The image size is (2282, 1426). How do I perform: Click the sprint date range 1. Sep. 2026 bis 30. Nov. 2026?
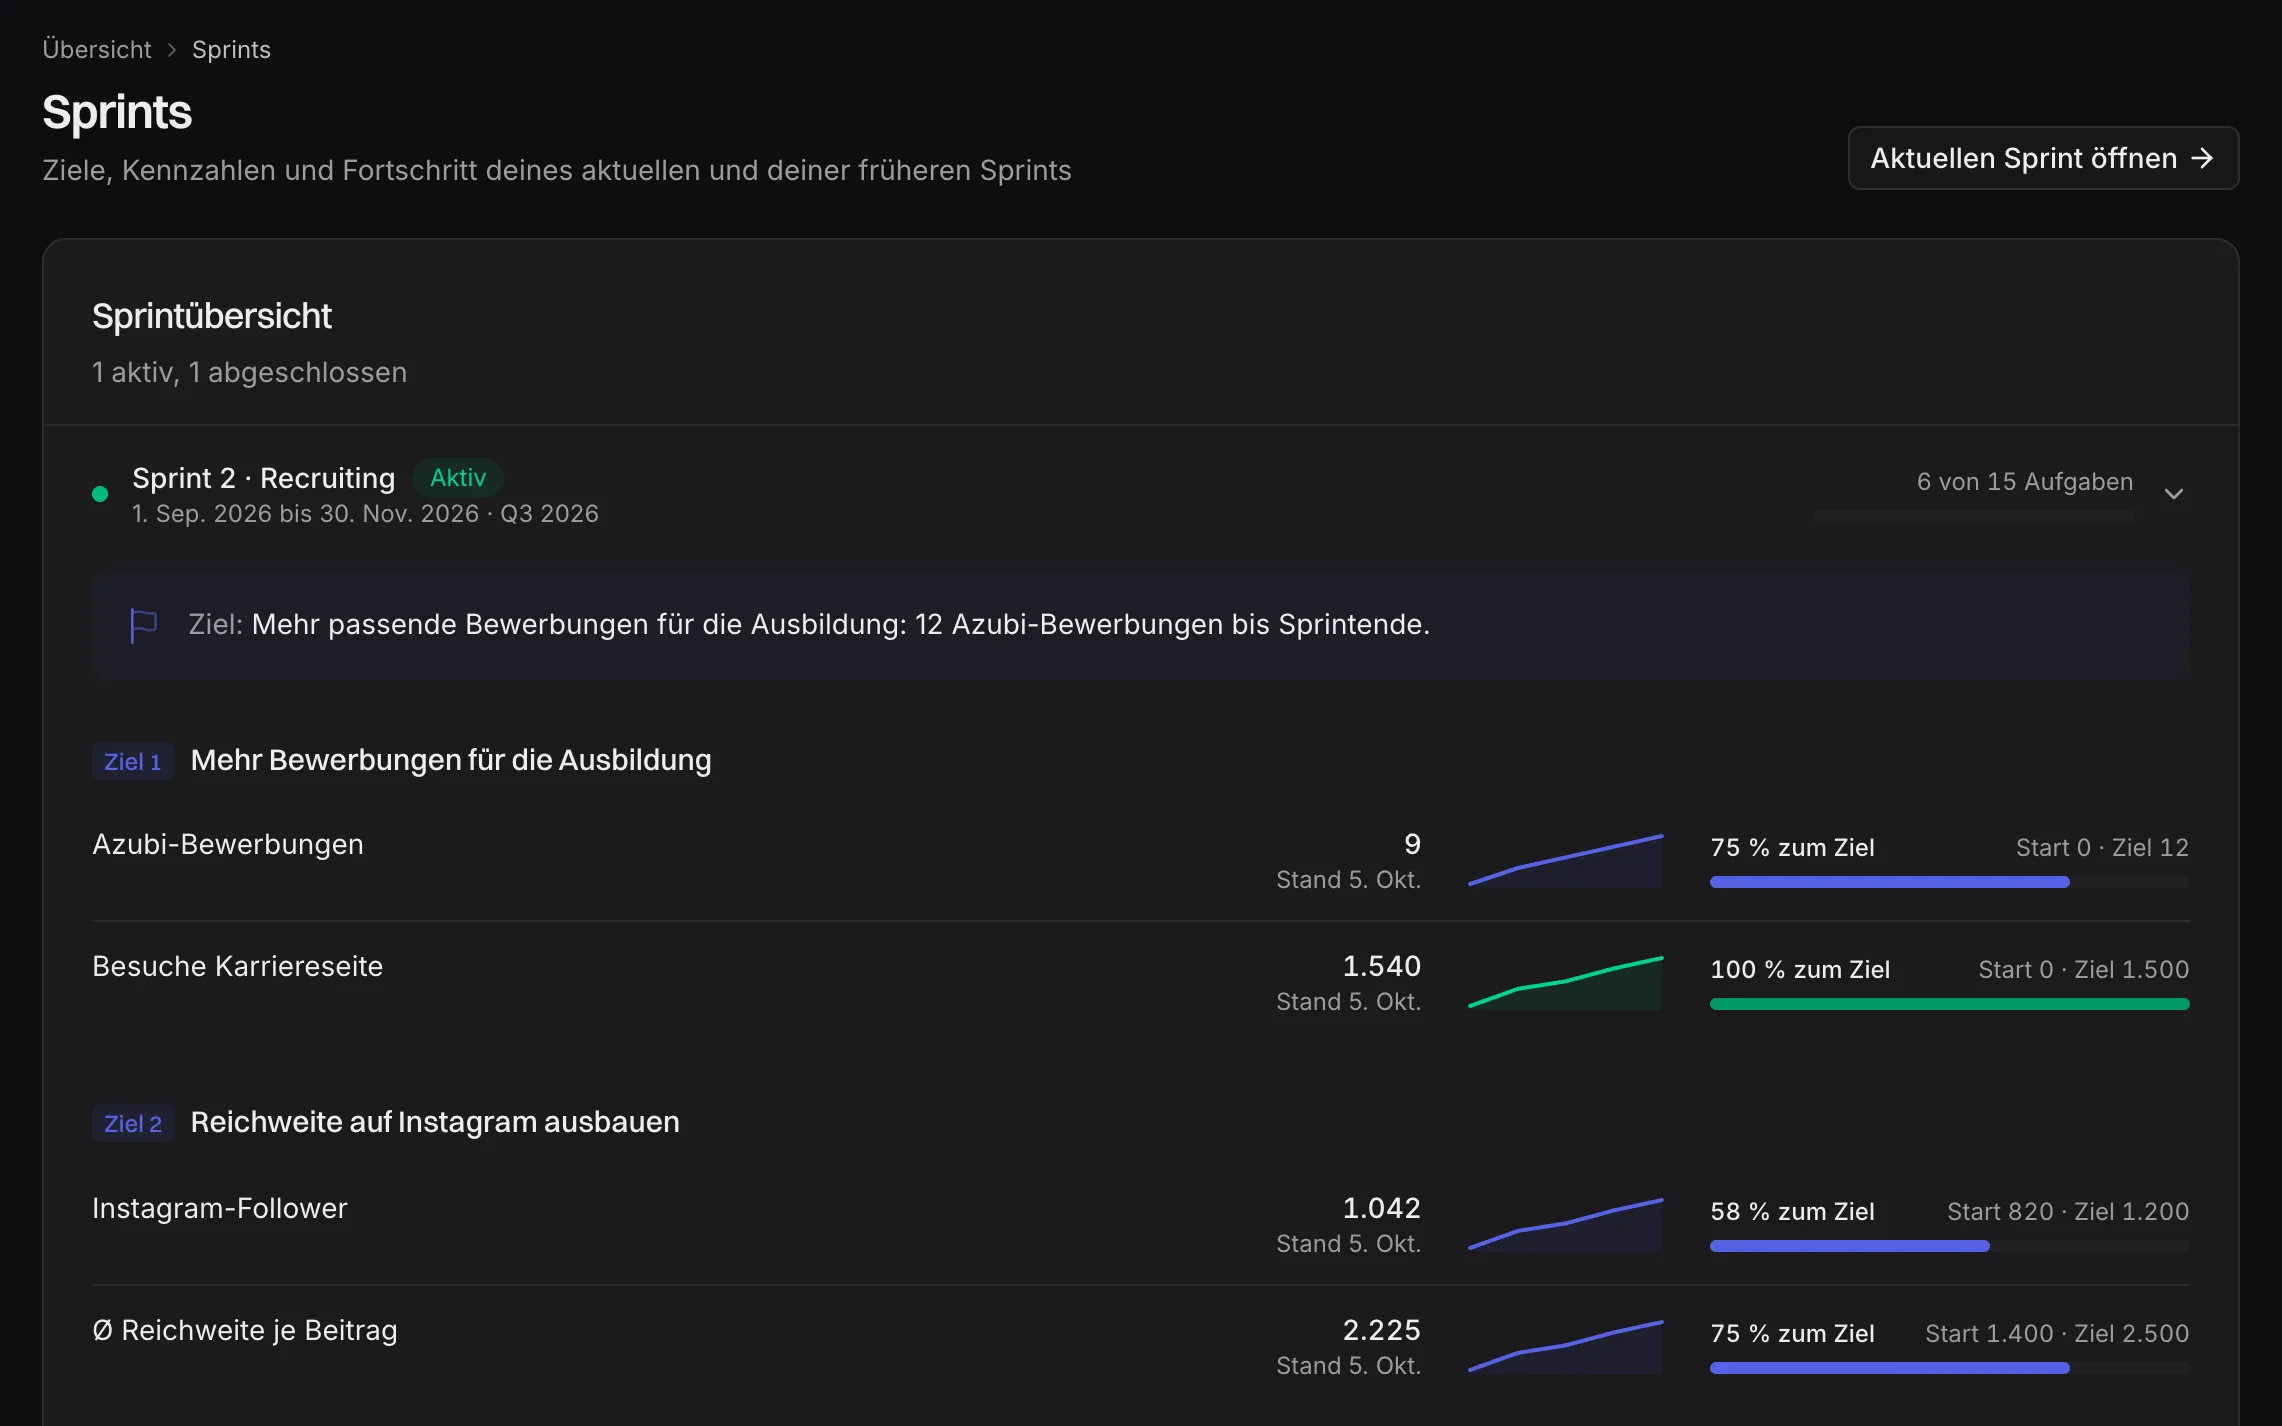tap(305, 514)
